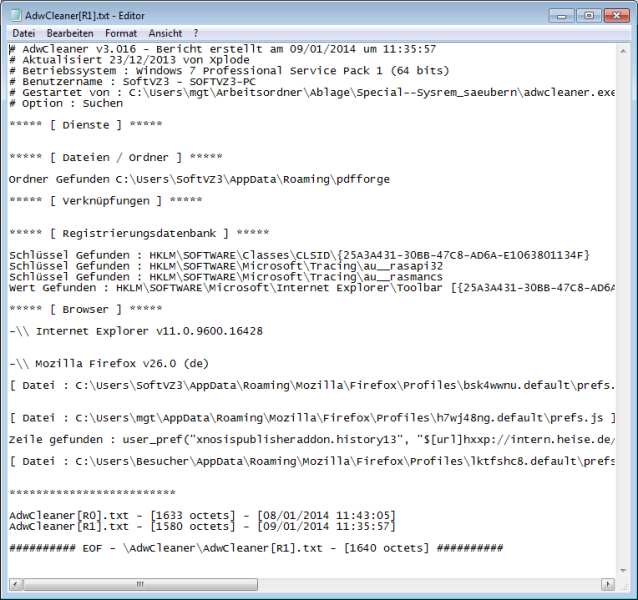Open the Ansicht menu
The image size is (638, 600).
click(x=165, y=33)
